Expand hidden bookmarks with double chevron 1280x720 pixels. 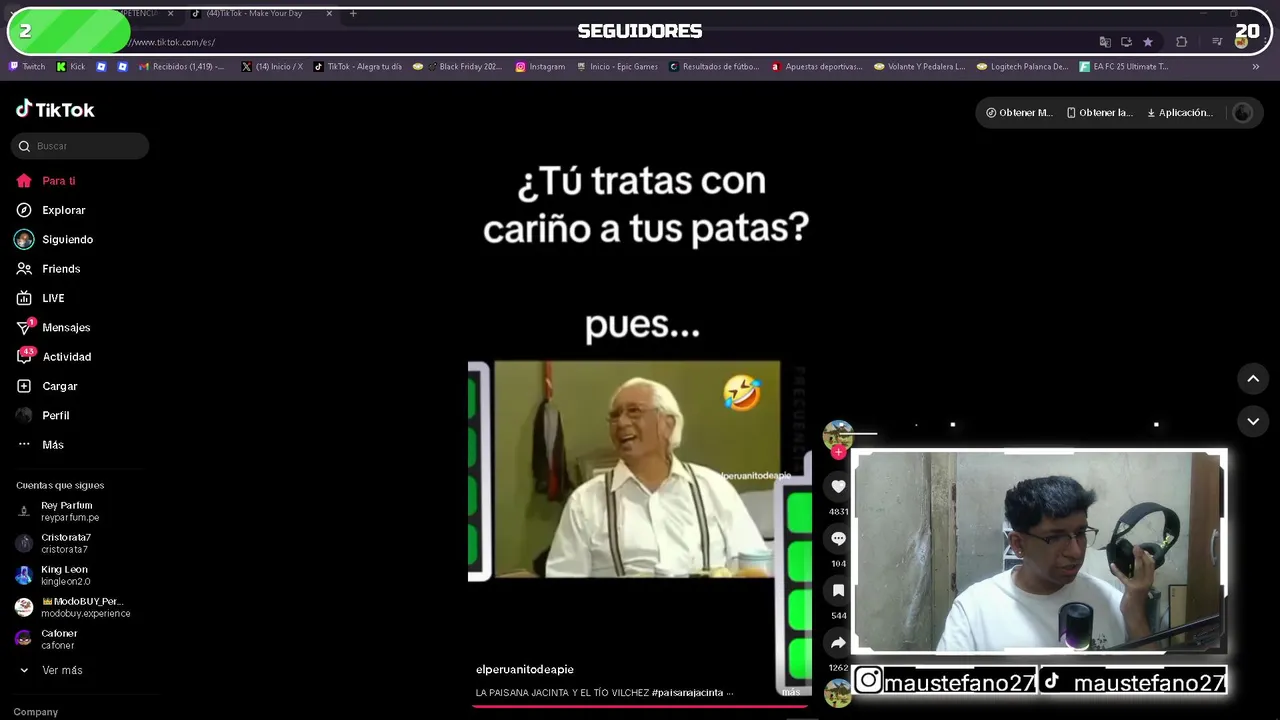click(x=1256, y=67)
